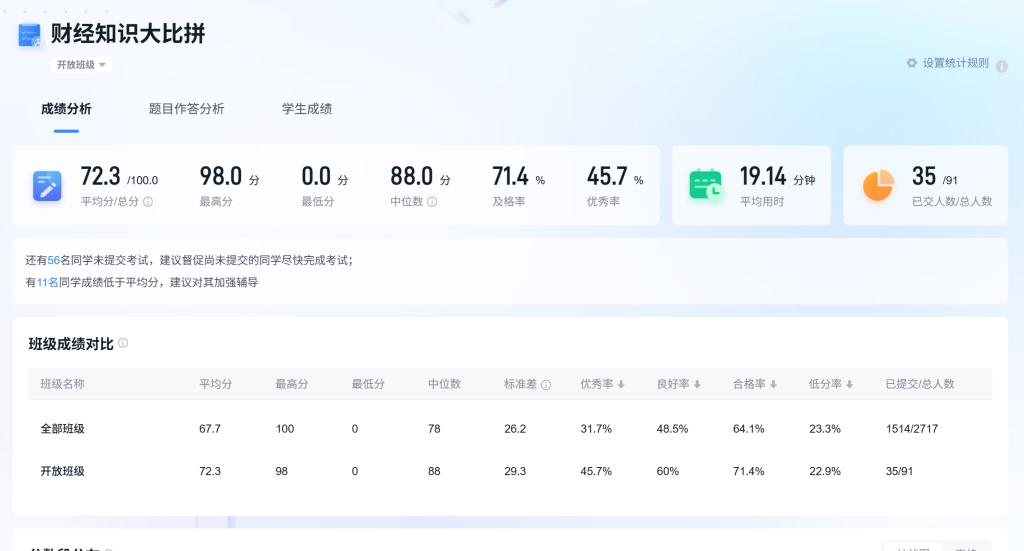The width and height of the screenshot is (1024, 551).
Task: Select the 成绩分析 tab
Action: (66, 109)
